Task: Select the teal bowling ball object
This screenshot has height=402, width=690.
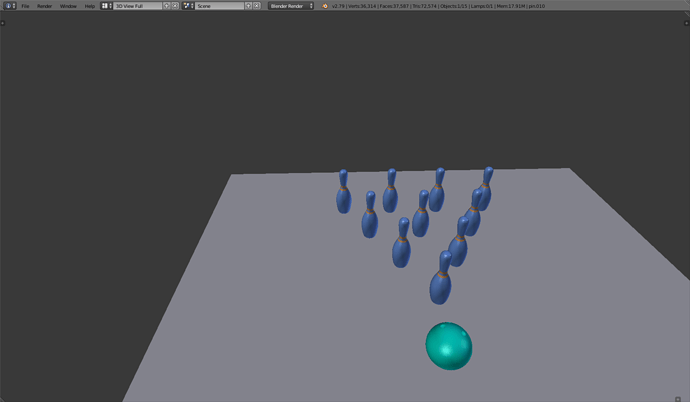Action: click(x=448, y=346)
